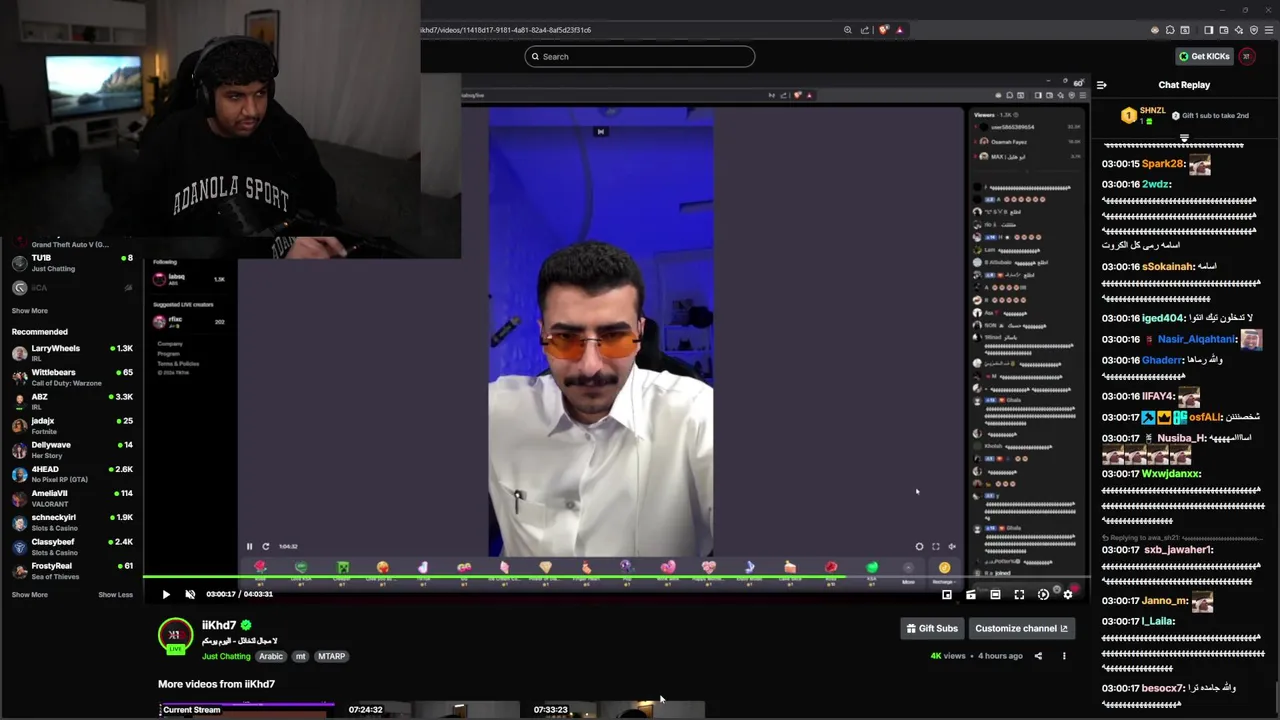The height and width of the screenshot is (720, 1280).
Task: Enter fullscreen on the Kick video player
Action: tap(1019, 594)
